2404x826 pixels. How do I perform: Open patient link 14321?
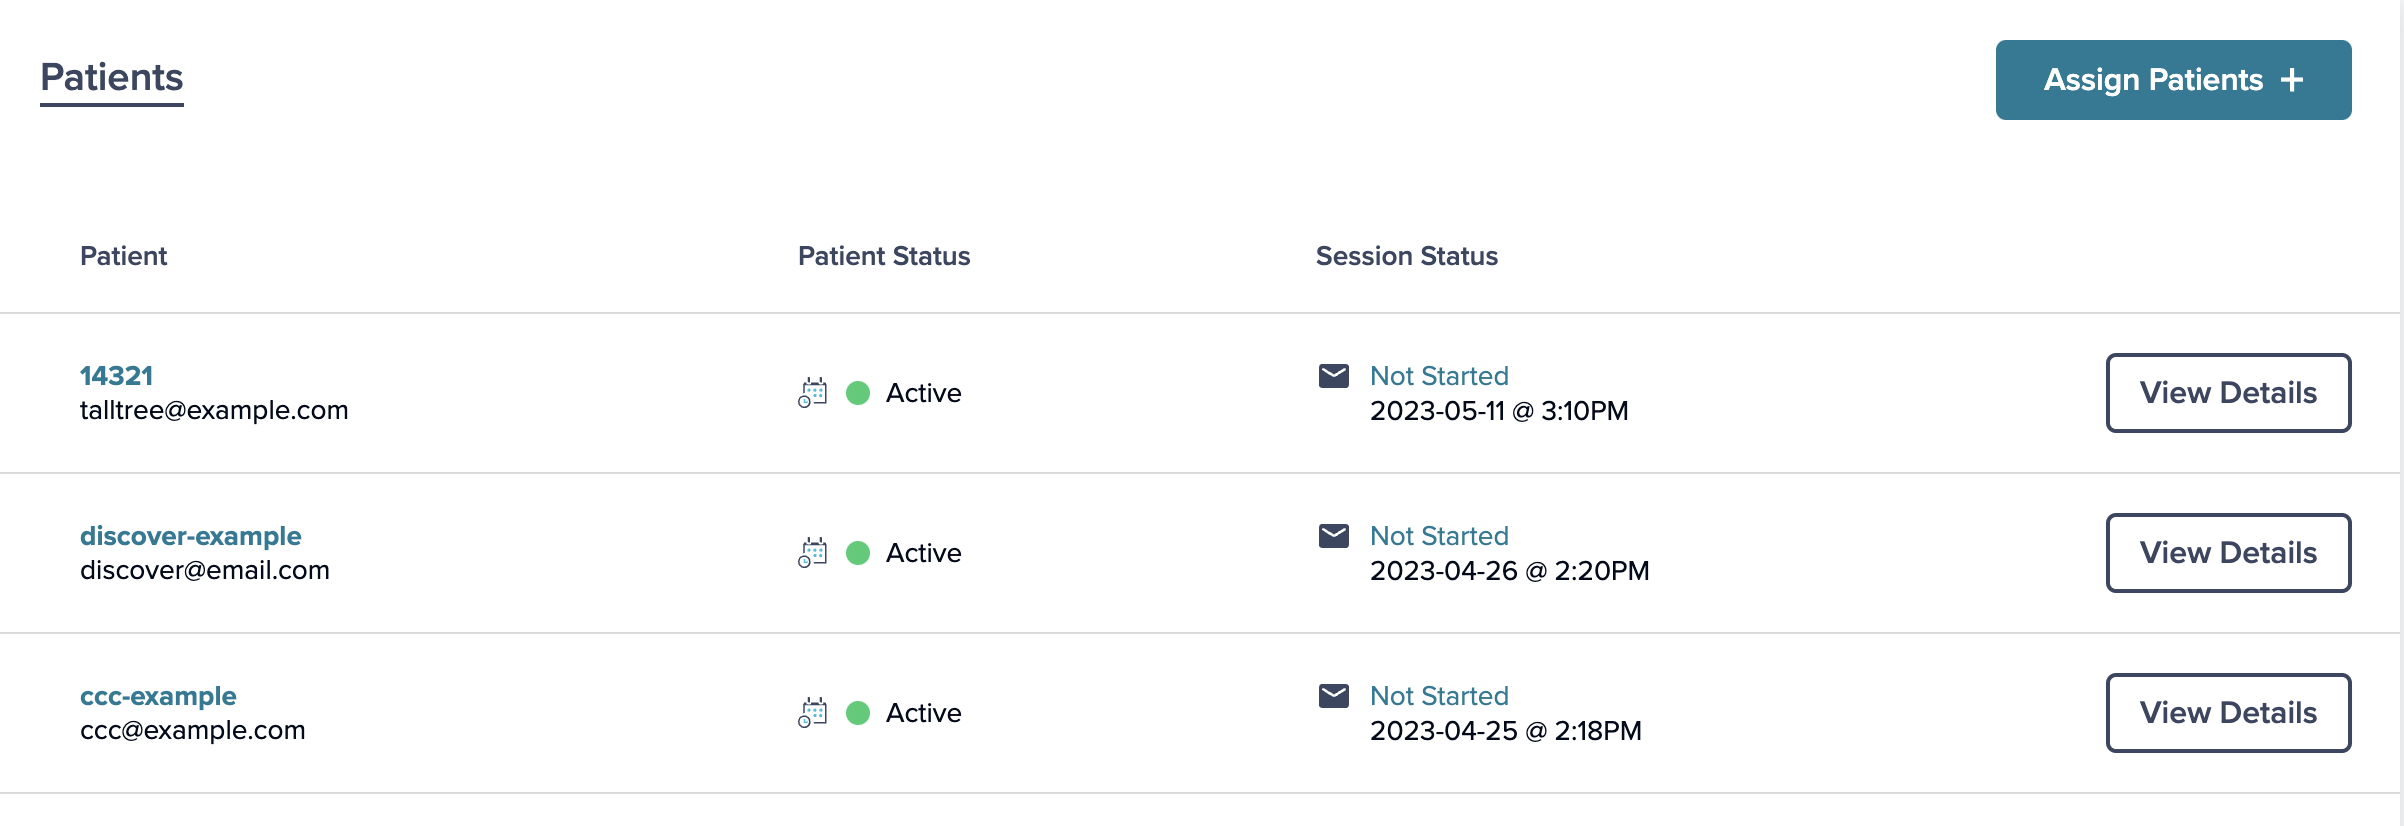116,376
